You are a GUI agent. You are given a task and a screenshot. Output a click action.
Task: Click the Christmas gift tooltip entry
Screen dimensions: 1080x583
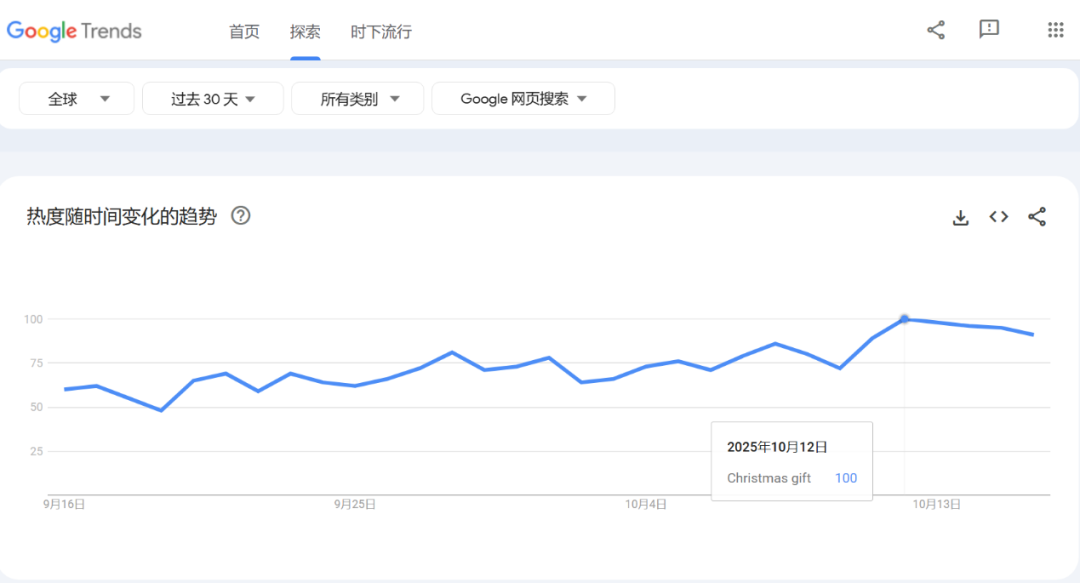(769, 478)
